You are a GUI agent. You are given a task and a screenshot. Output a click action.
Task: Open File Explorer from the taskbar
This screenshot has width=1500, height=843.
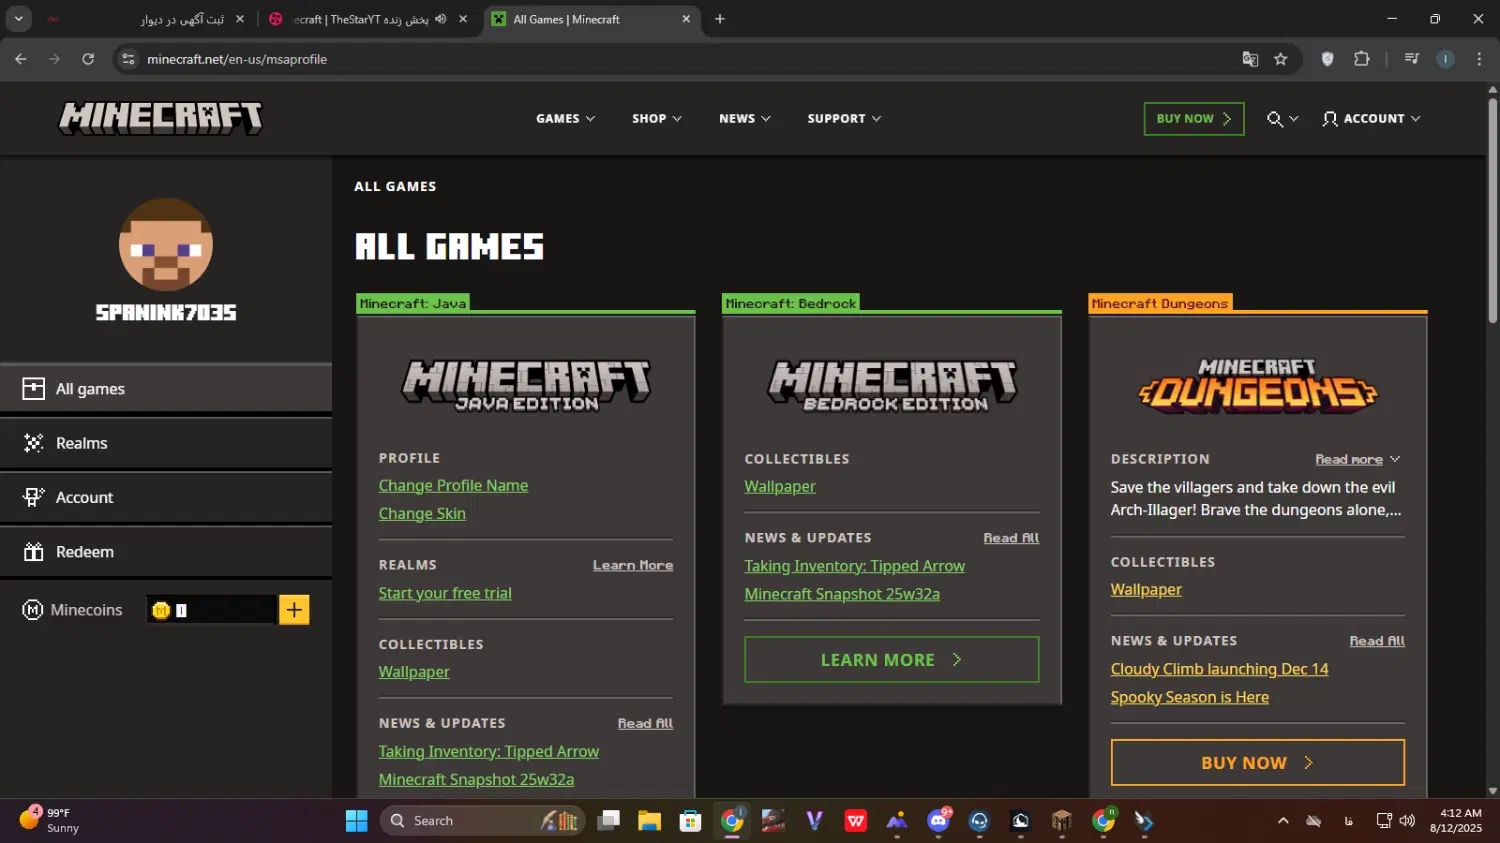pyautogui.click(x=649, y=821)
